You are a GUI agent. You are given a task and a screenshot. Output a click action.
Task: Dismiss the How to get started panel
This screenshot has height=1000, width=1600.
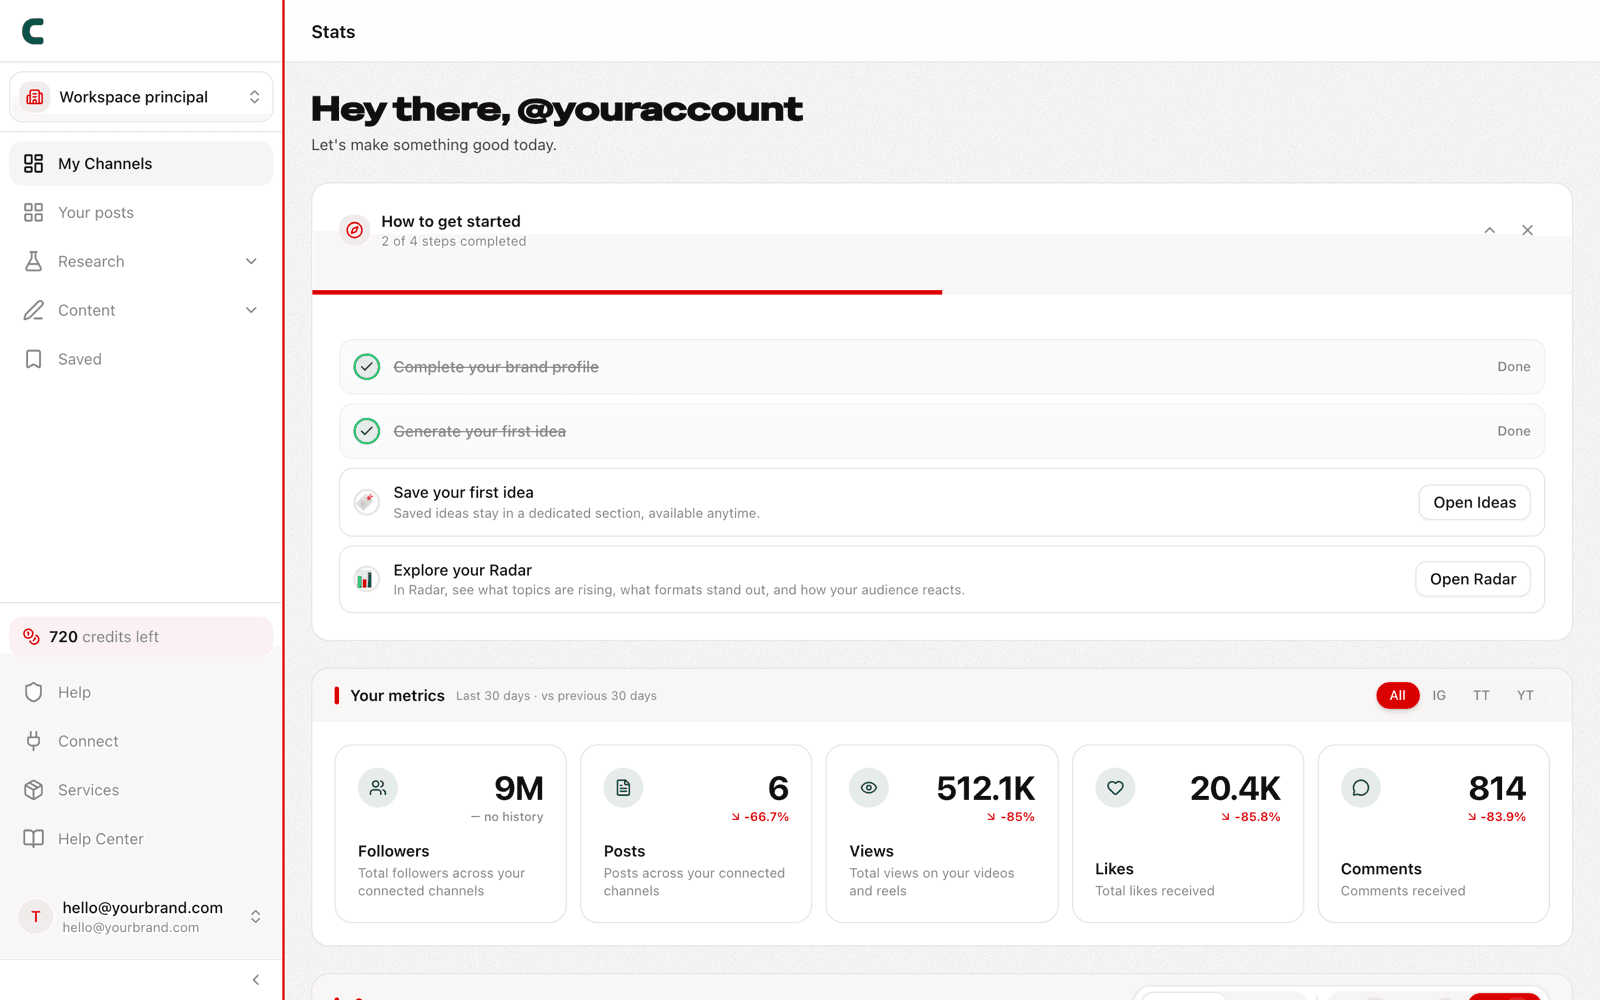(x=1527, y=230)
